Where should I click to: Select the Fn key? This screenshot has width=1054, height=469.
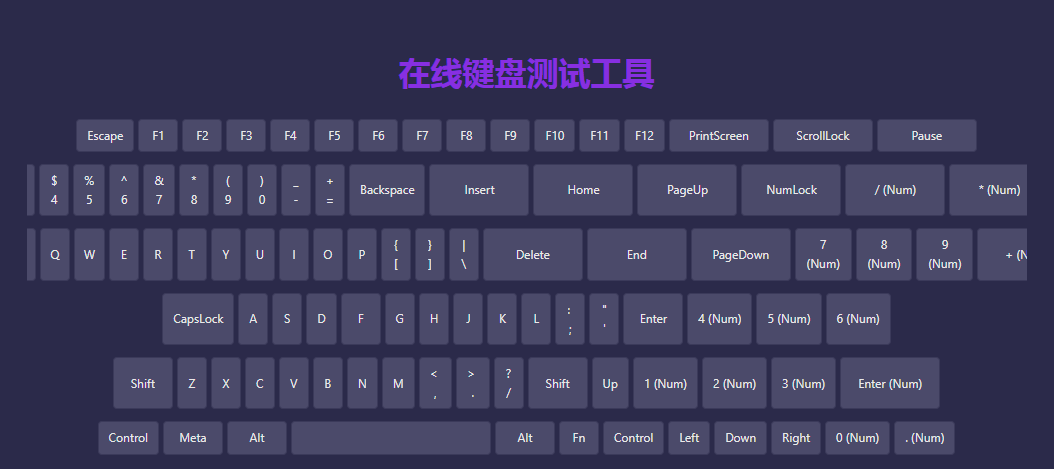tap(579, 438)
